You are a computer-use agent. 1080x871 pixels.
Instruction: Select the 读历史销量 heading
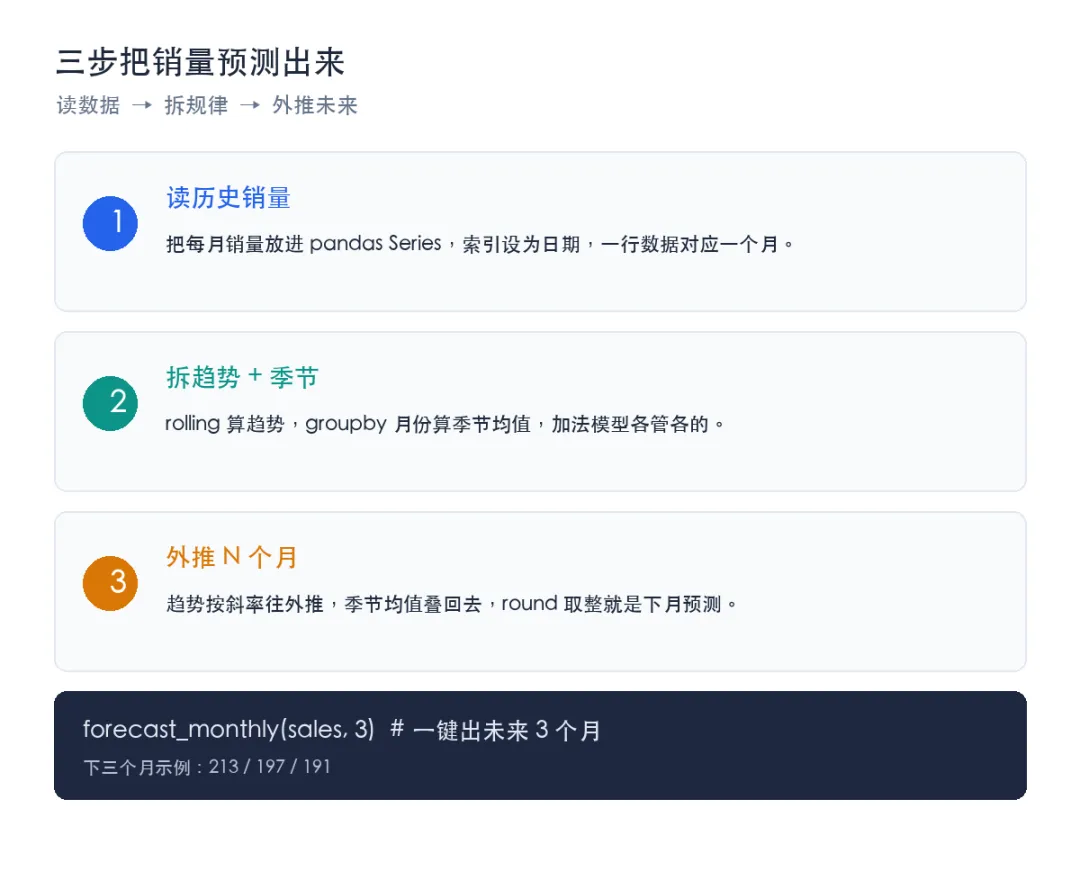coord(228,198)
